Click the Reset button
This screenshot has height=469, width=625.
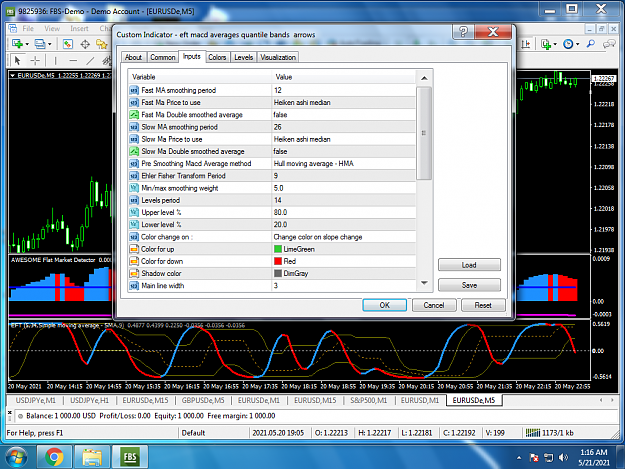coord(483,305)
